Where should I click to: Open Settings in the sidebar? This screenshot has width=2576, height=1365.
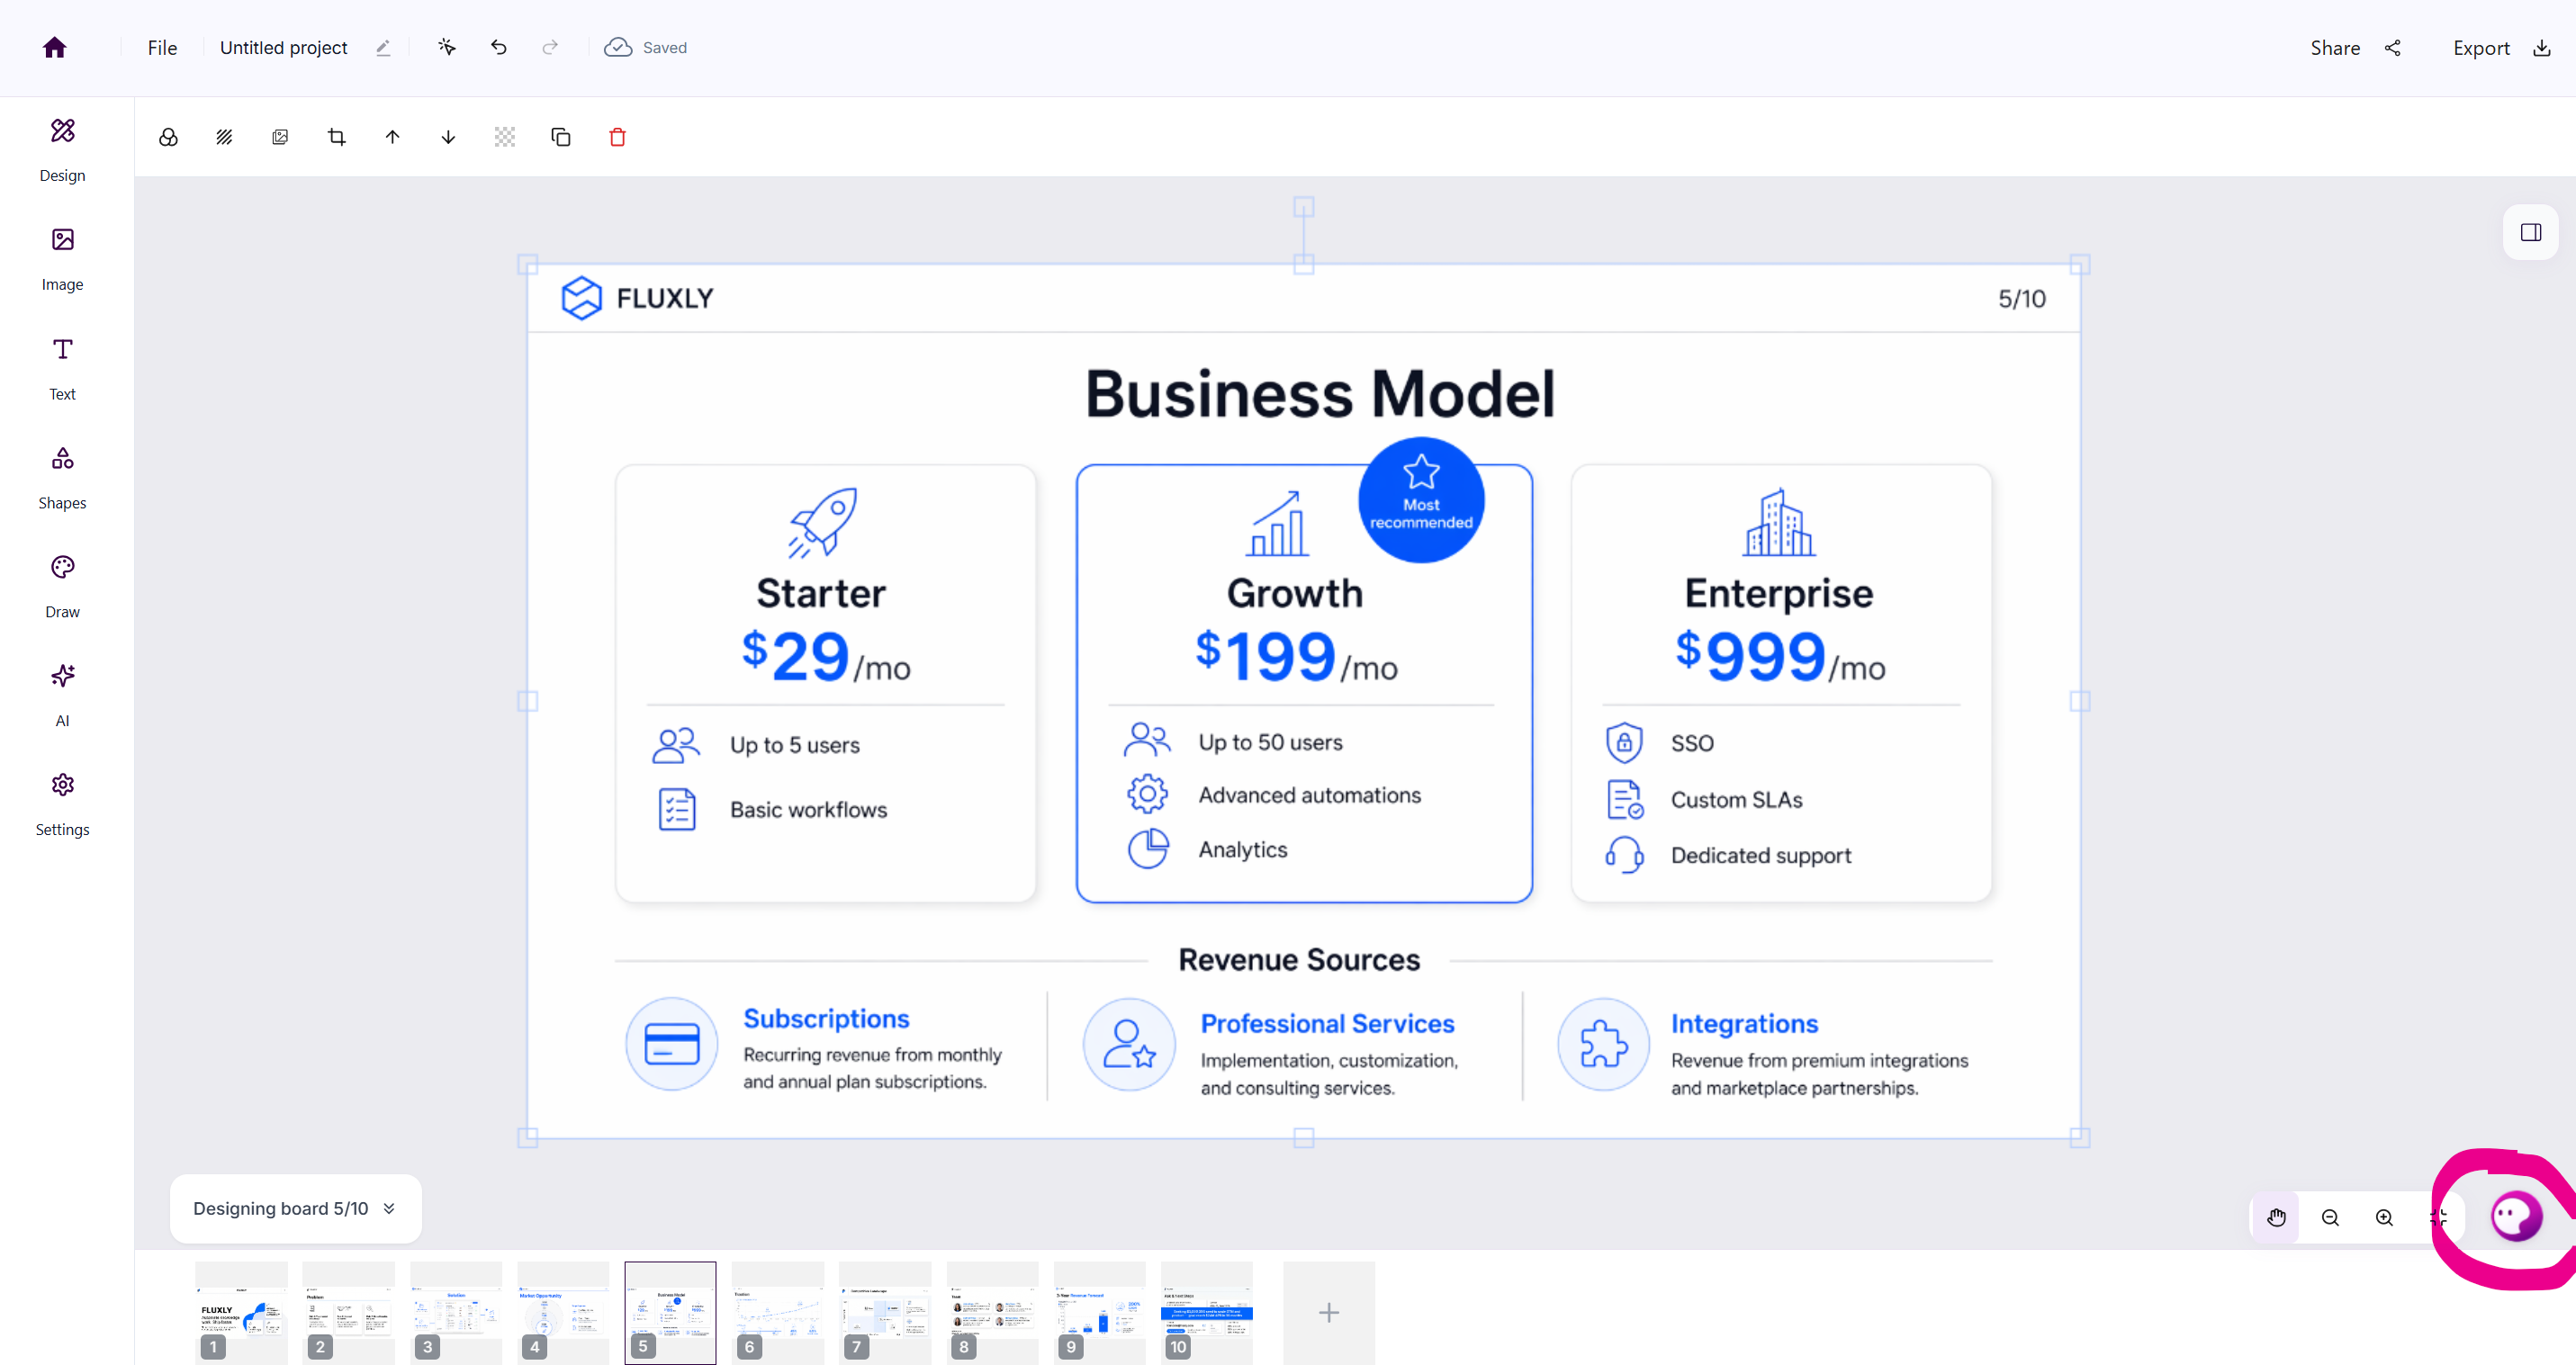coord(62,804)
